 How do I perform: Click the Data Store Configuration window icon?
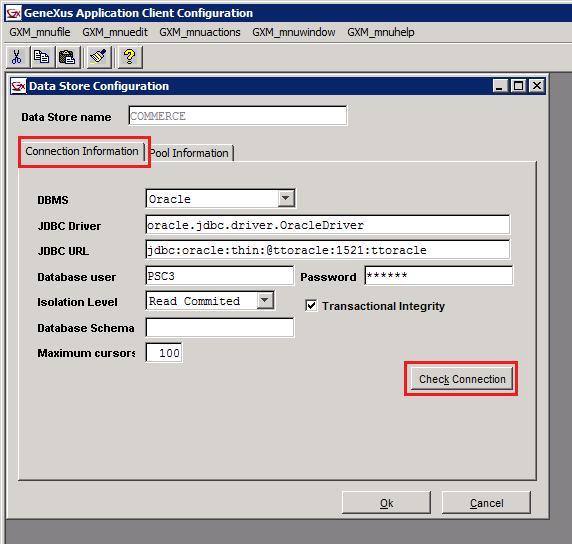click(x=18, y=86)
